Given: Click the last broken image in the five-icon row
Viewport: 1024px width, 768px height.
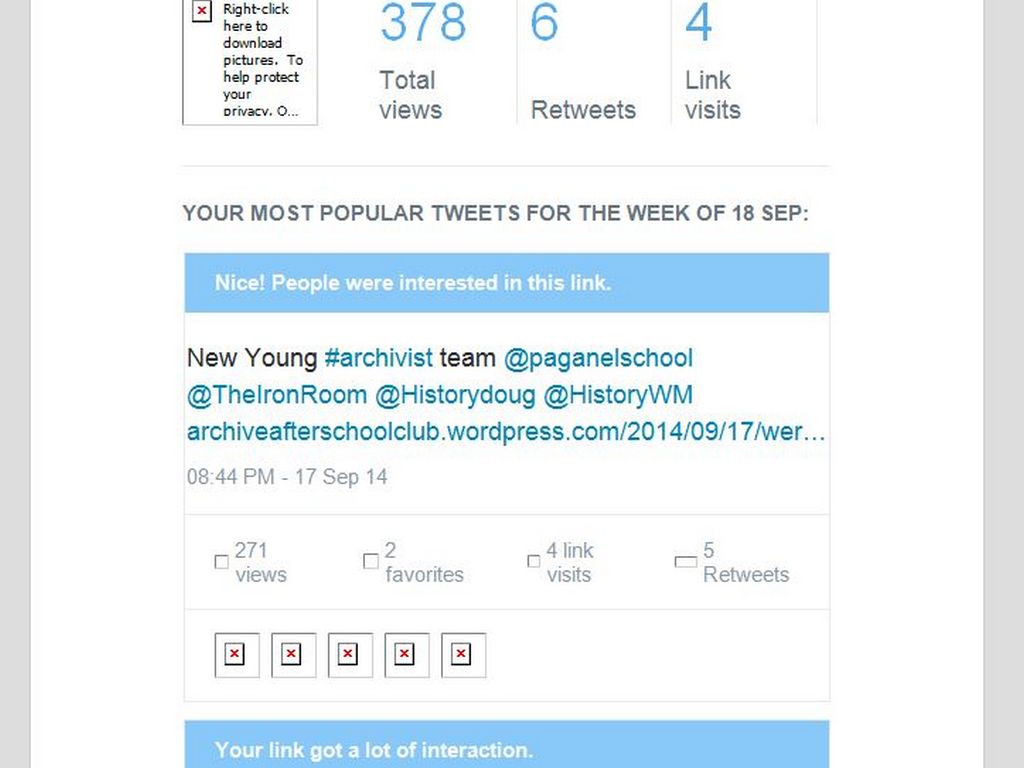Looking at the screenshot, I should click(x=462, y=655).
